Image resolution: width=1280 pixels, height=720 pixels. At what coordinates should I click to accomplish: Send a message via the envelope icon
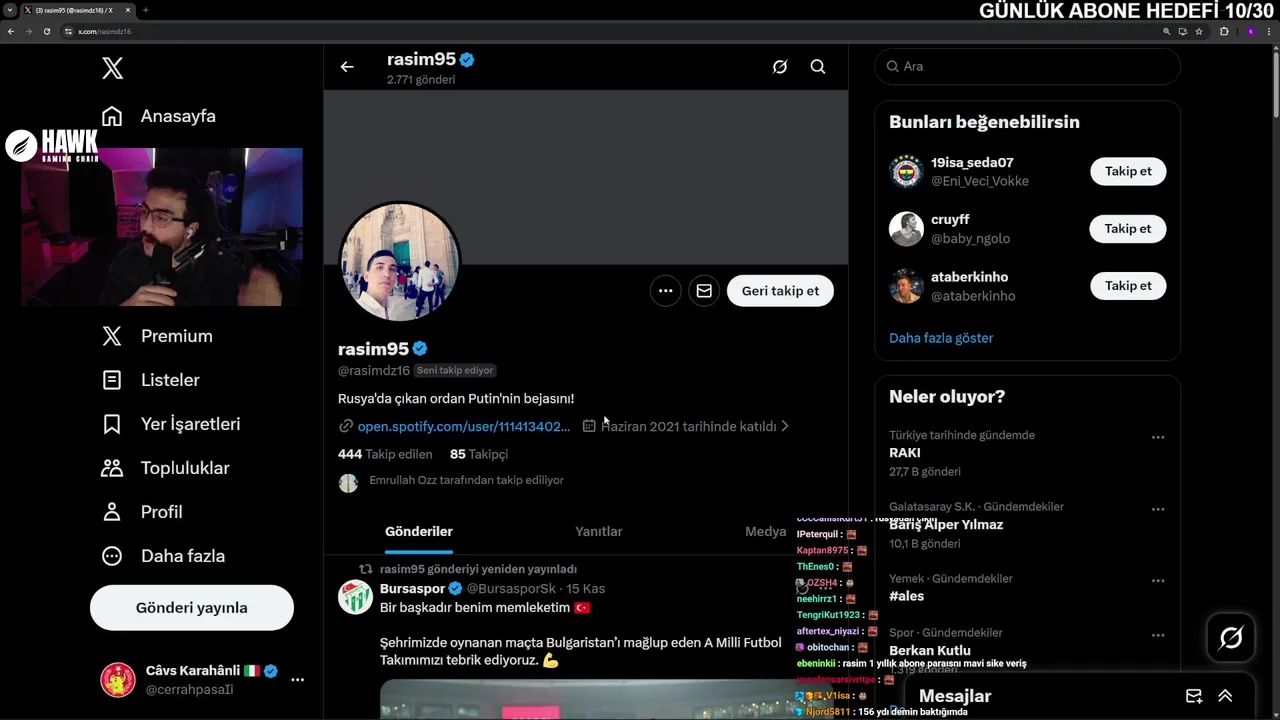[x=704, y=291]
